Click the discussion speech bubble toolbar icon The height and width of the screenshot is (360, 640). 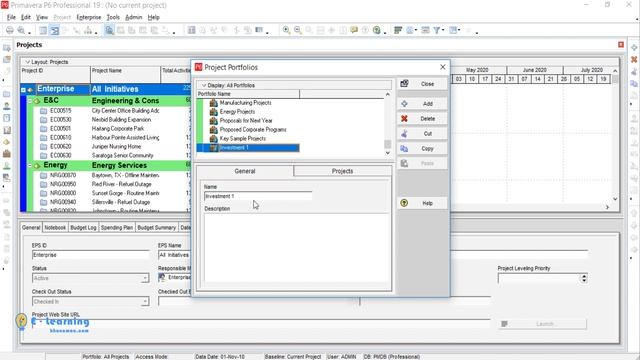coord(354,30)
